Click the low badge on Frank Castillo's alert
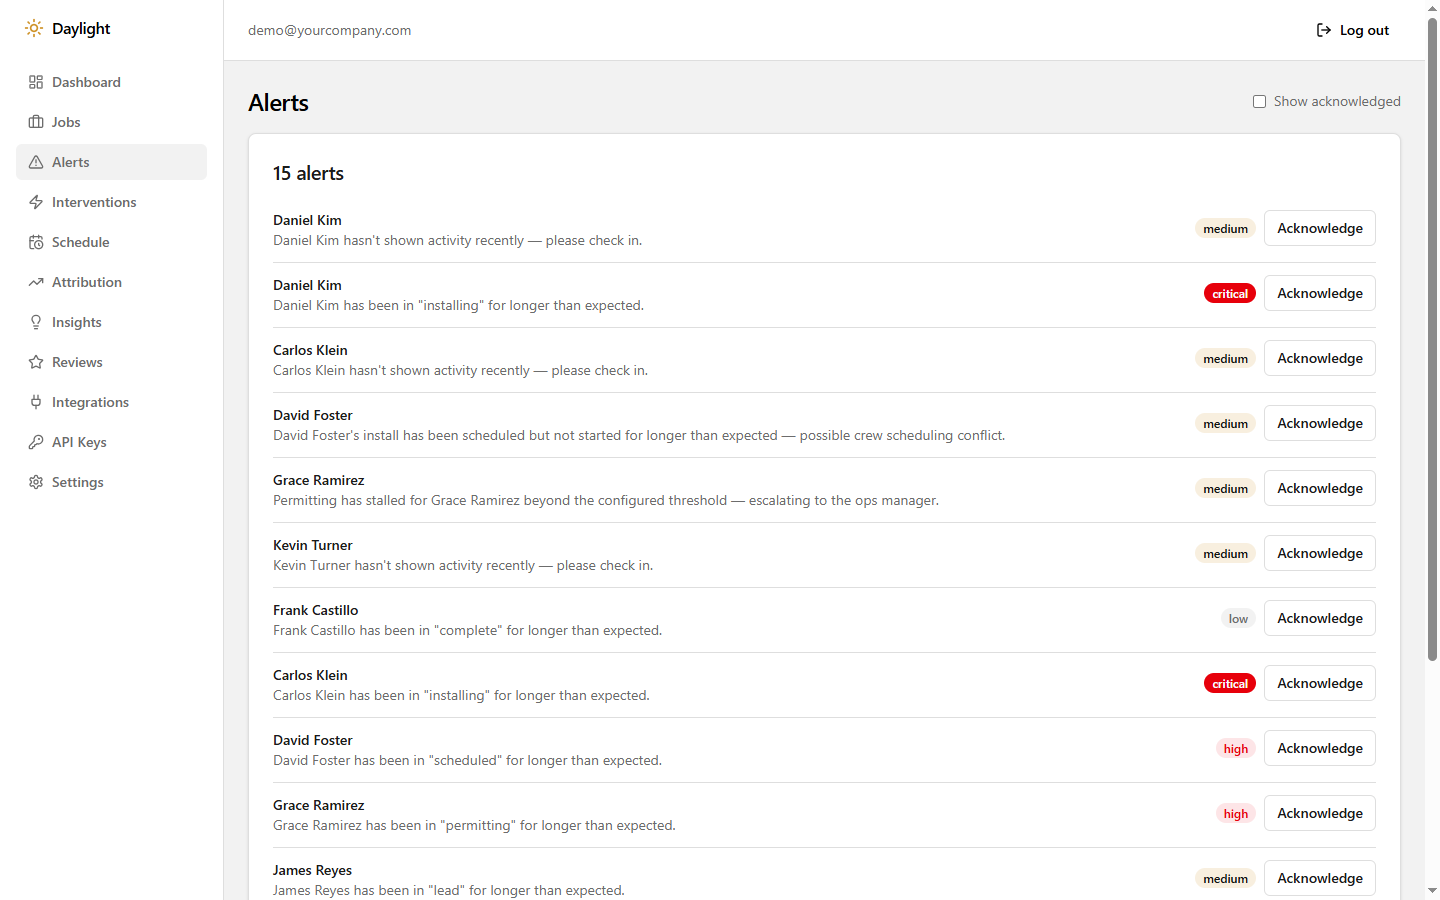Image resolution: width=1440 pixels, height=900 pixels. [1238, 619]
